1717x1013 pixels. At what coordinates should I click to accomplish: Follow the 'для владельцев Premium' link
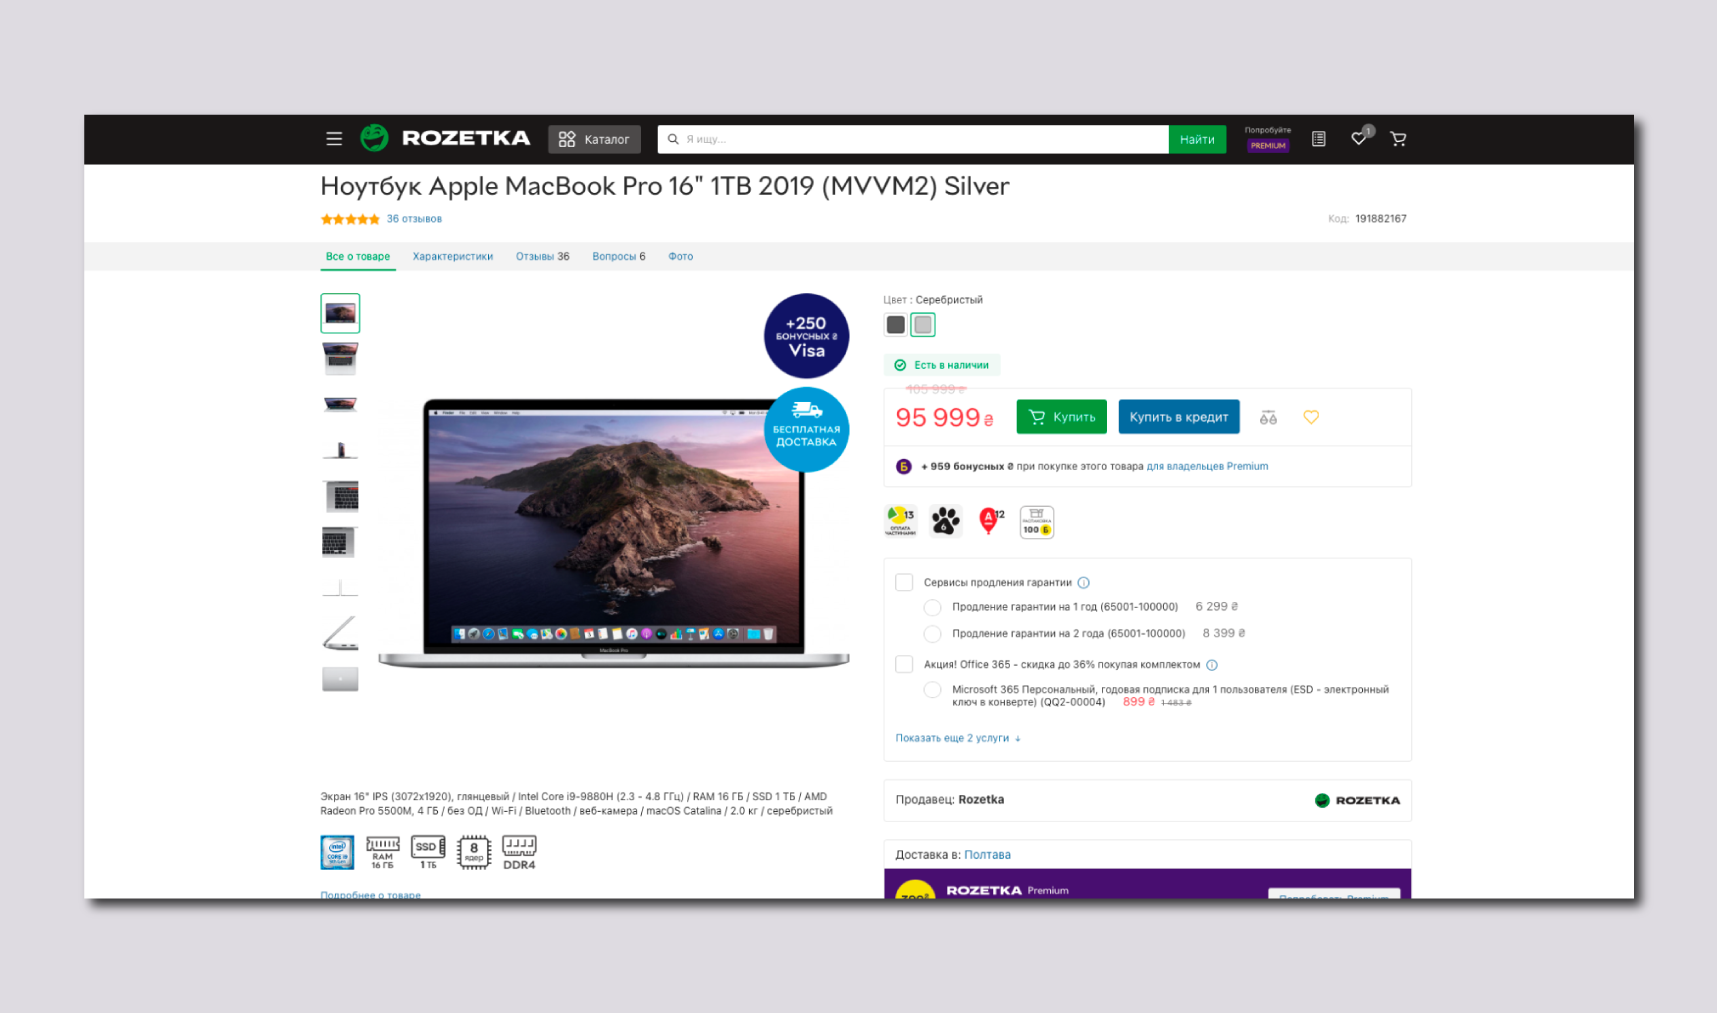[x=1207, y=466]
